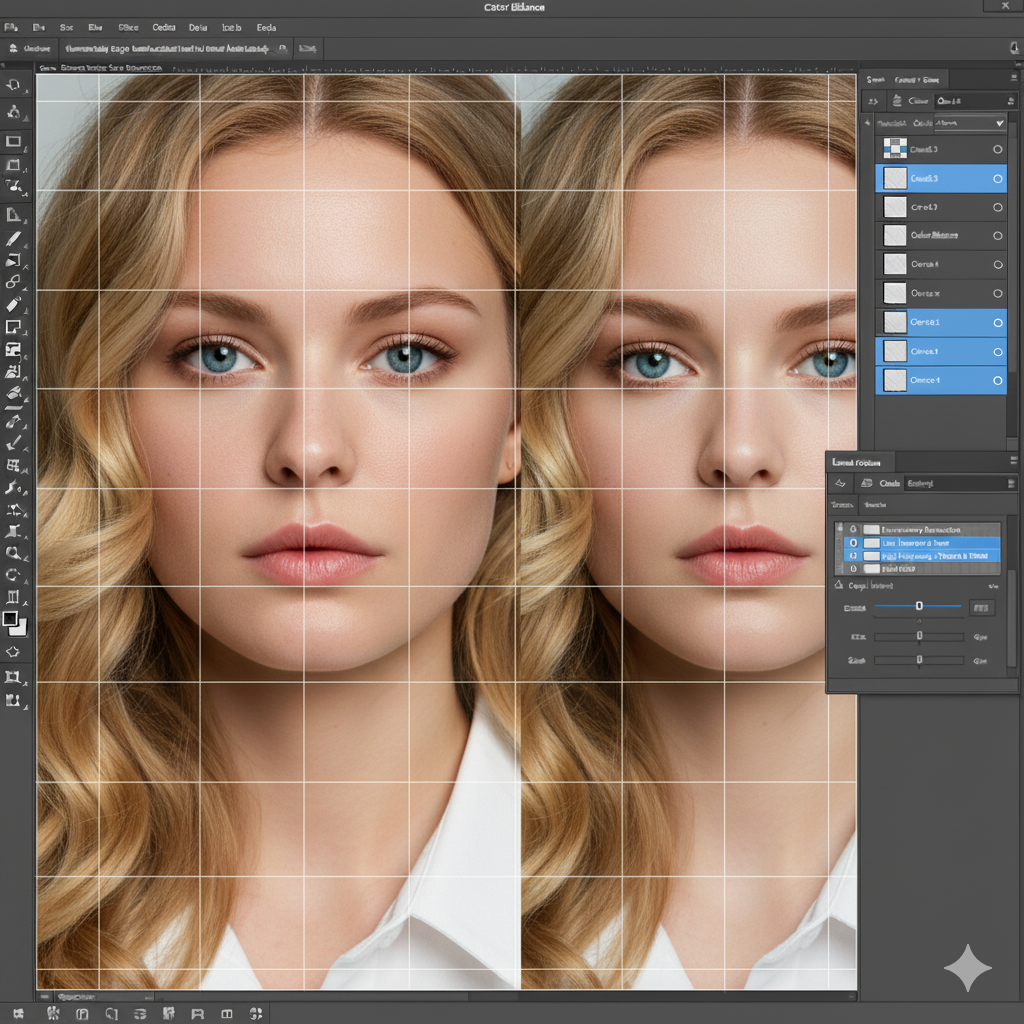Image resolution: width=1024 pixels, height=1024 pixels.
Task: Click the black foreground color swatch
Action: [10, 619]
